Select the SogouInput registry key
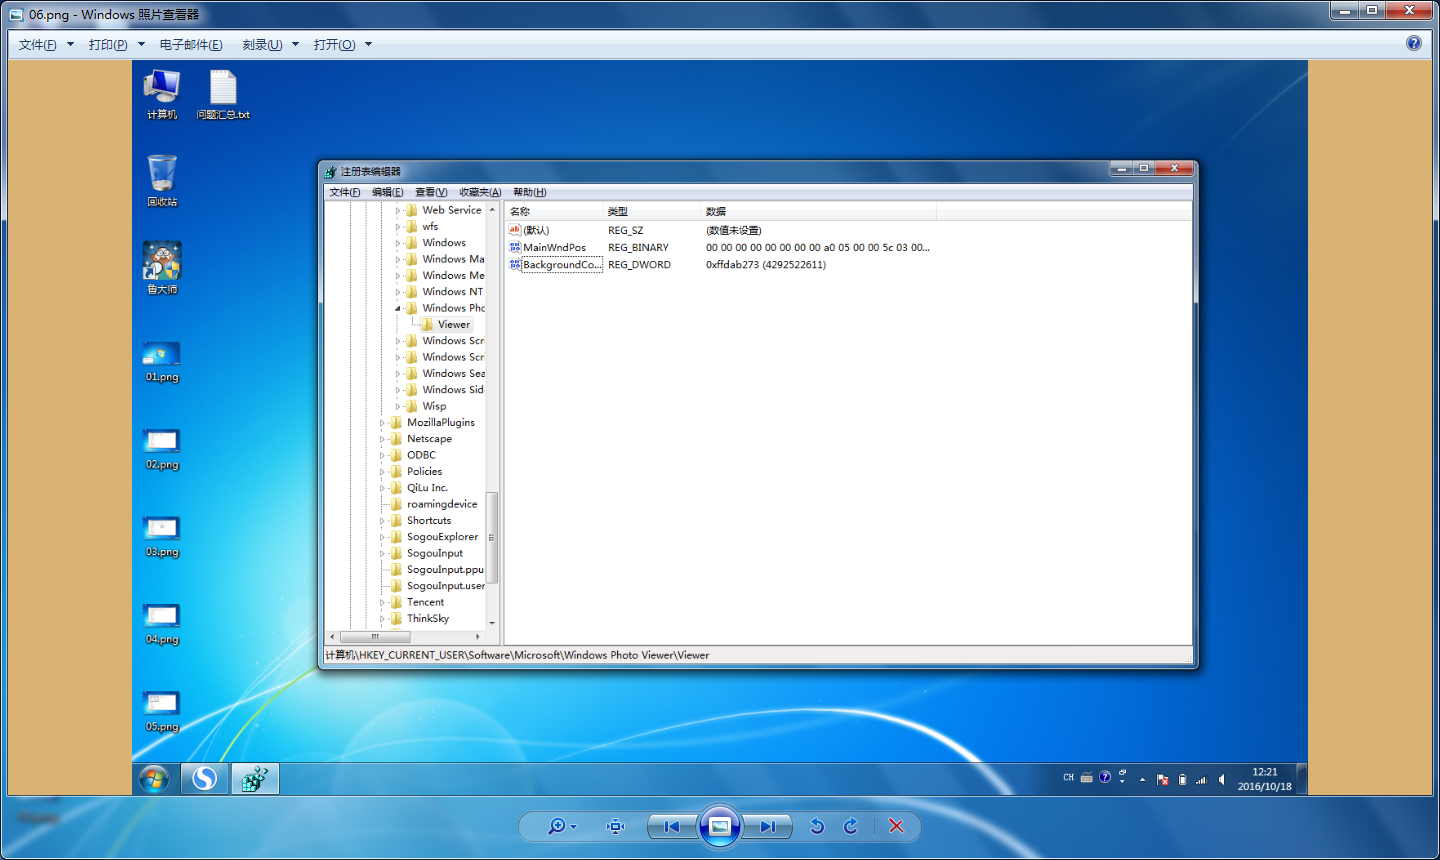 pyautogui.click(x=428, y=553)
